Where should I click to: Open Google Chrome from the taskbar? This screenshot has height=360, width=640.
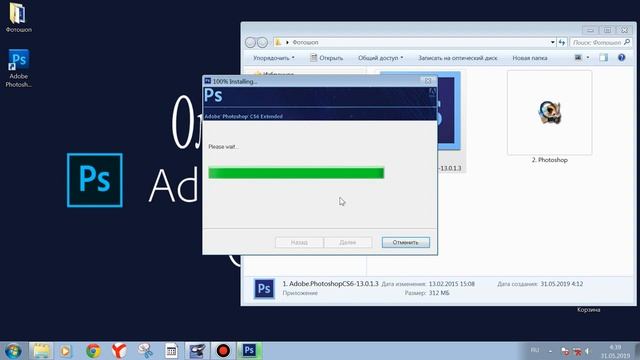(x=93, y=351)
